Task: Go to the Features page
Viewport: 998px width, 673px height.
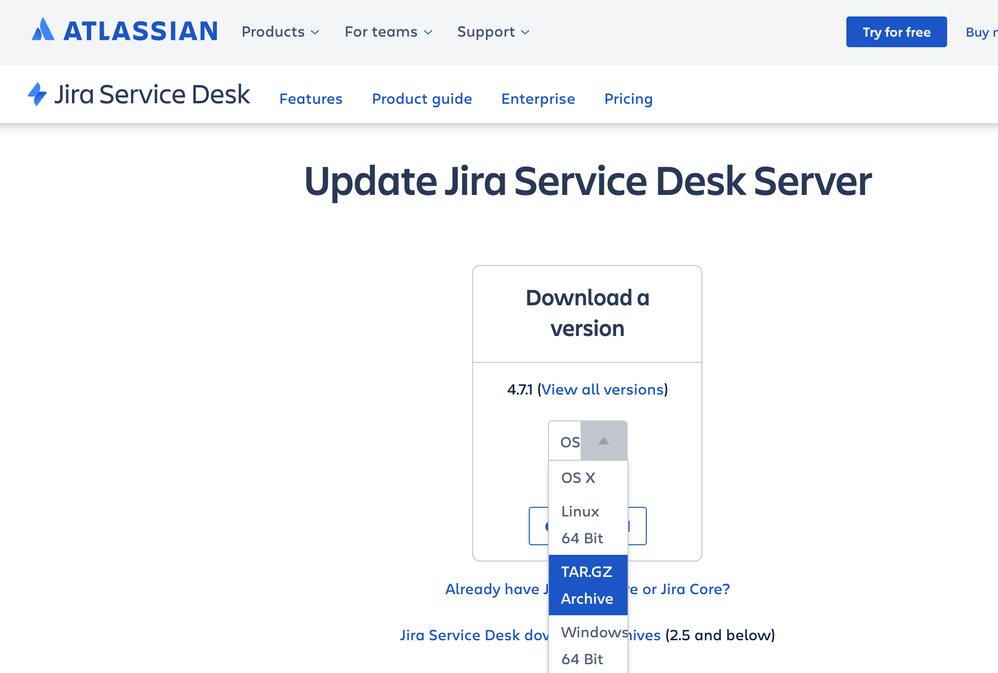Action: point(311,99)
